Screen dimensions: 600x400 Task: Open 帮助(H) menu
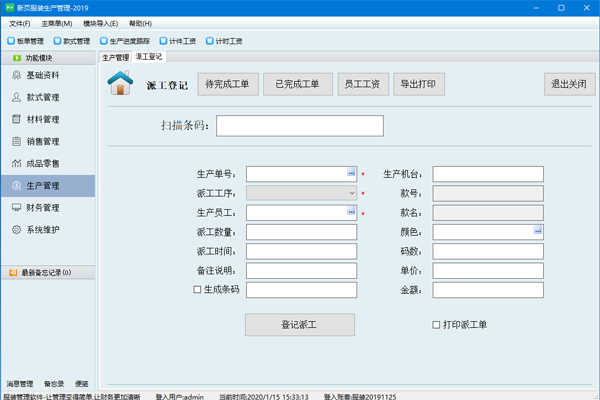pos(140,24)
